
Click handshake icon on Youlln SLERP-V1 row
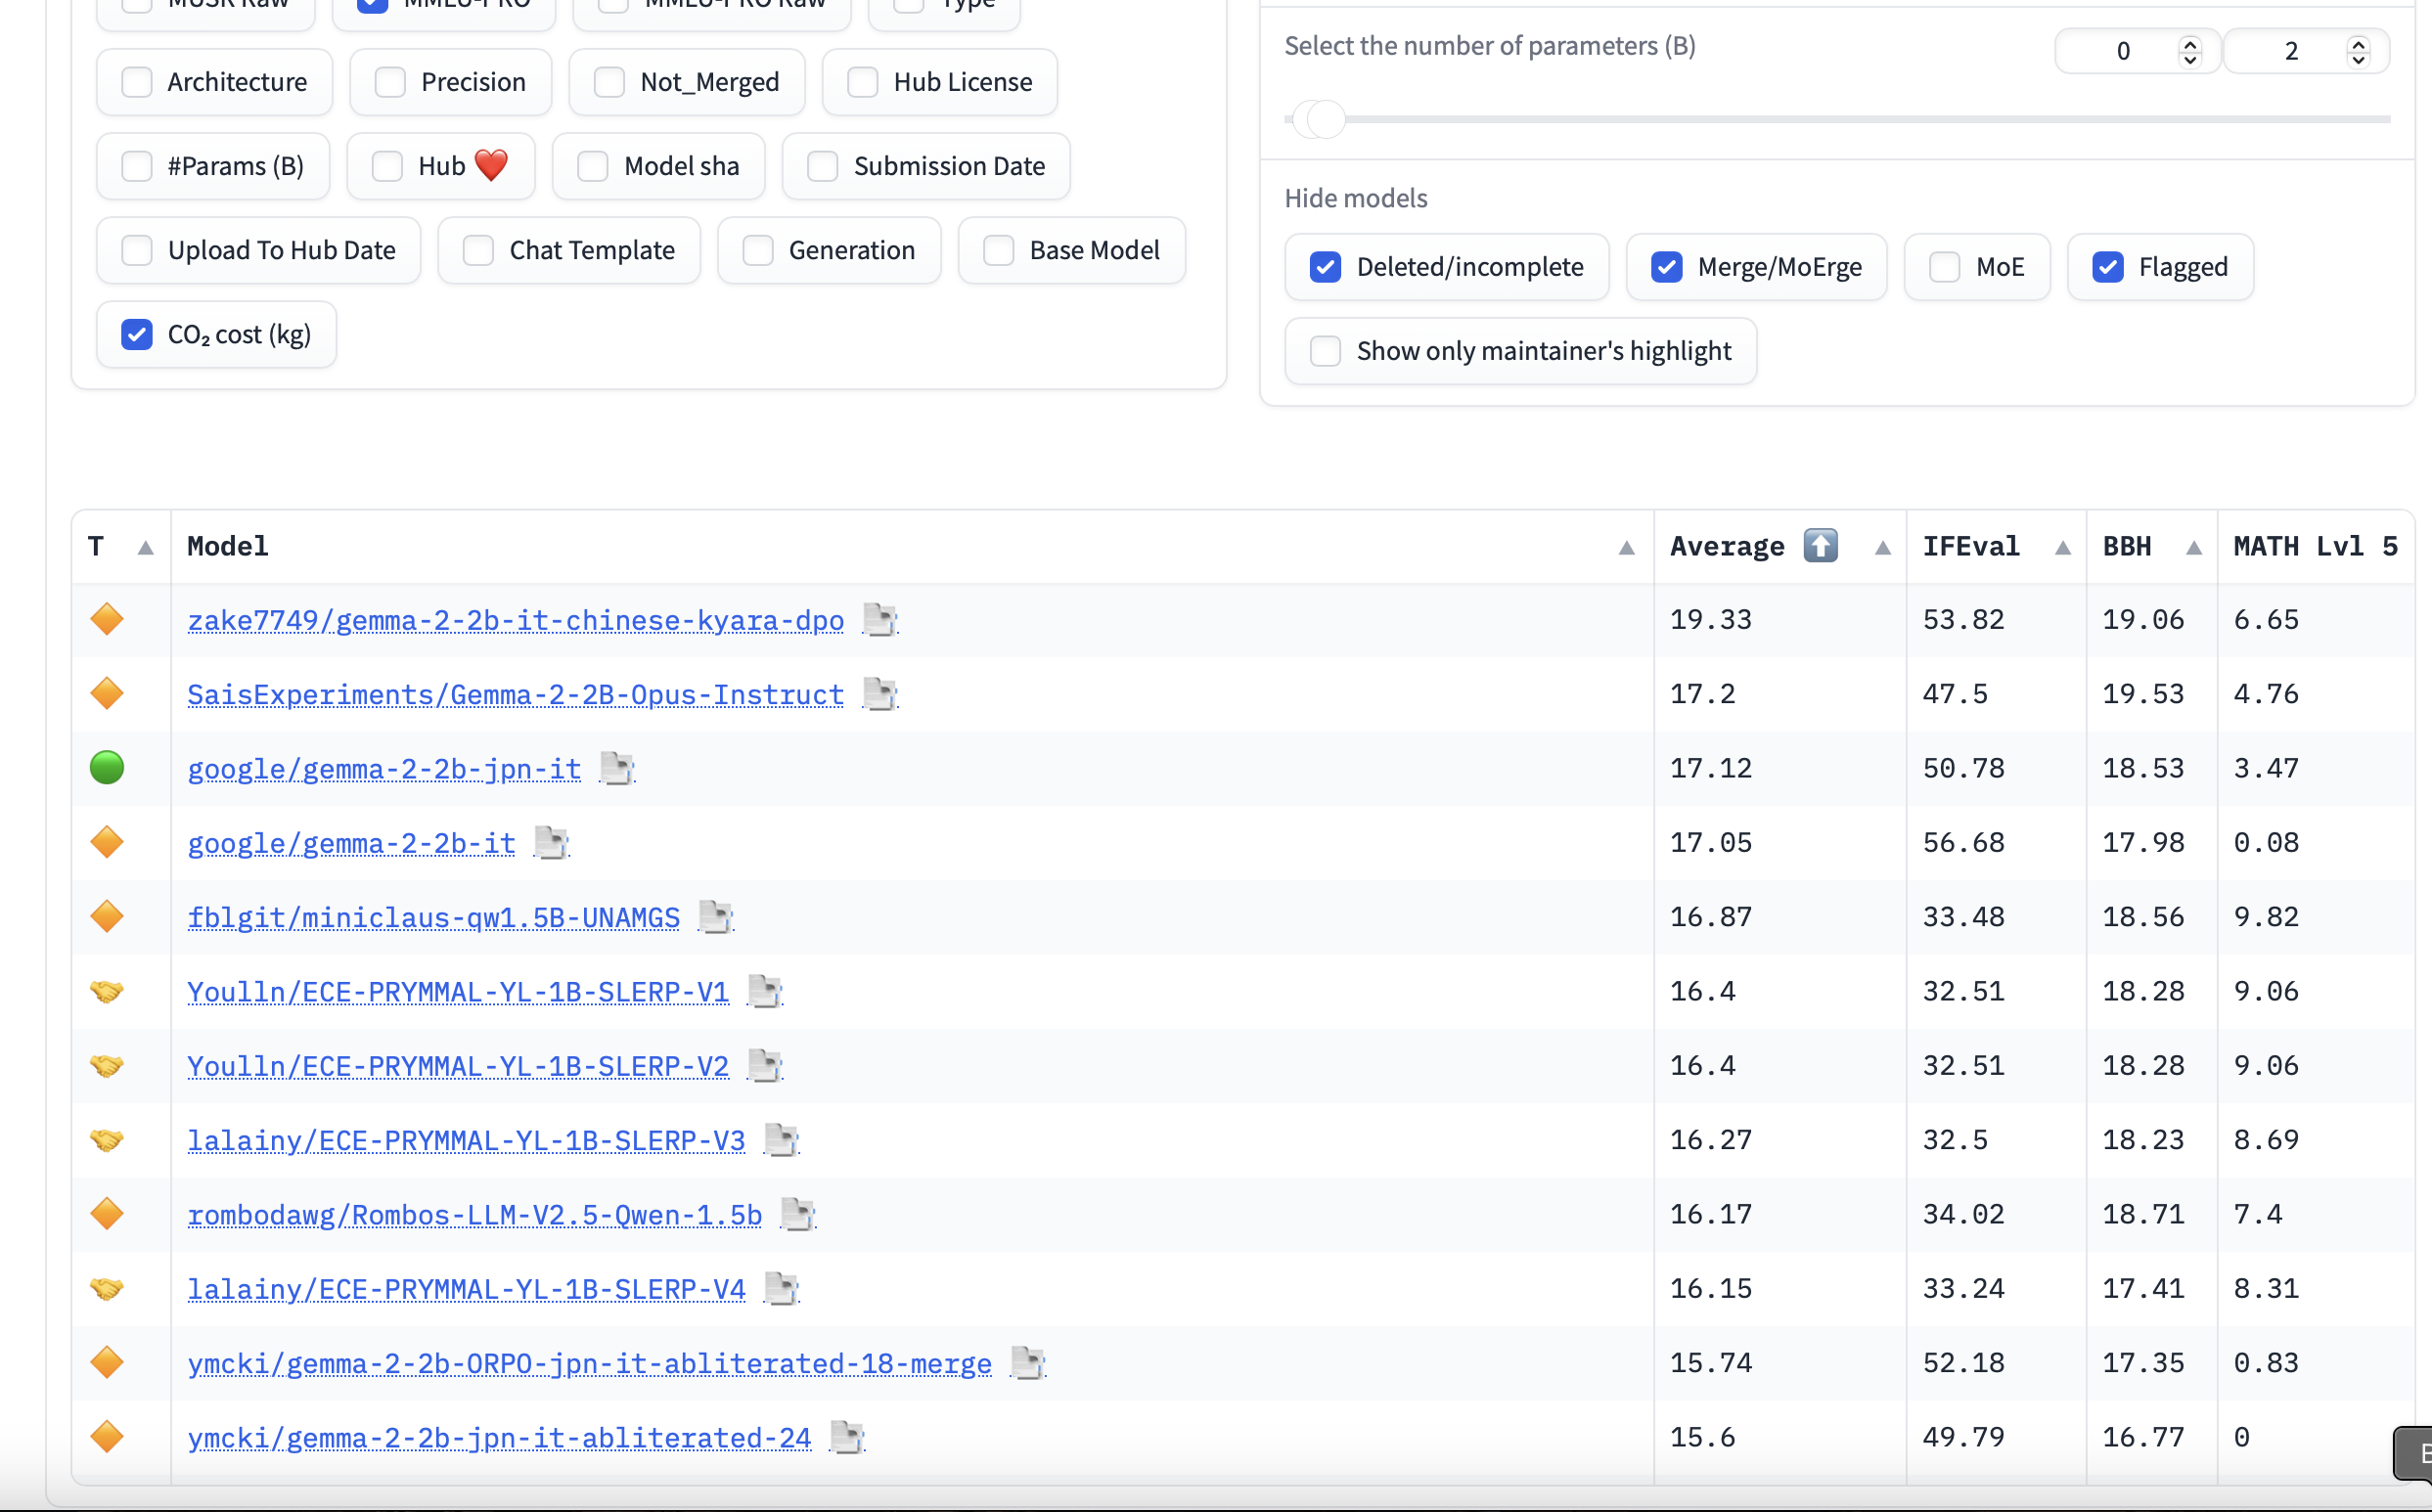107,991
